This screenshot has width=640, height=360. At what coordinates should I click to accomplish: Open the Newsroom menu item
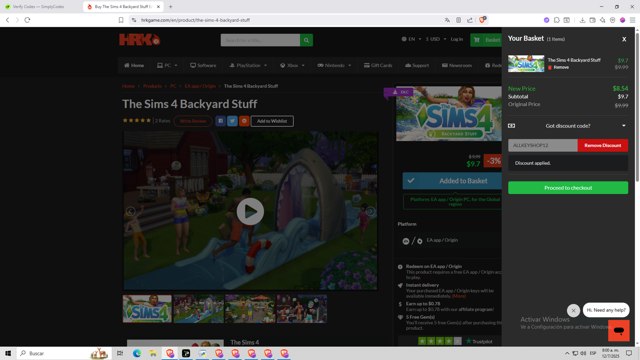point(457,65)
